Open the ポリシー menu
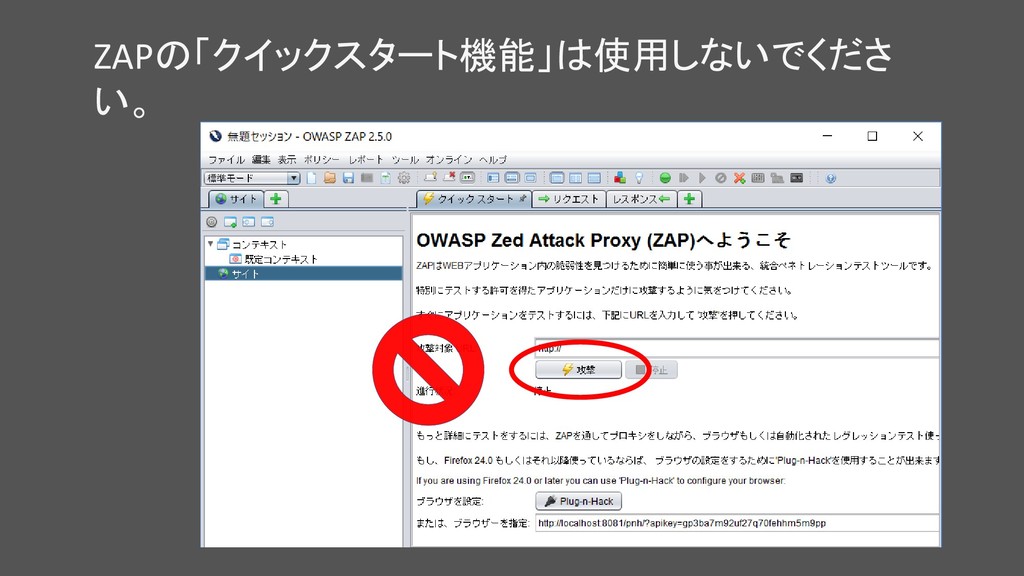Screen dimensions: 1024x576 321,159
